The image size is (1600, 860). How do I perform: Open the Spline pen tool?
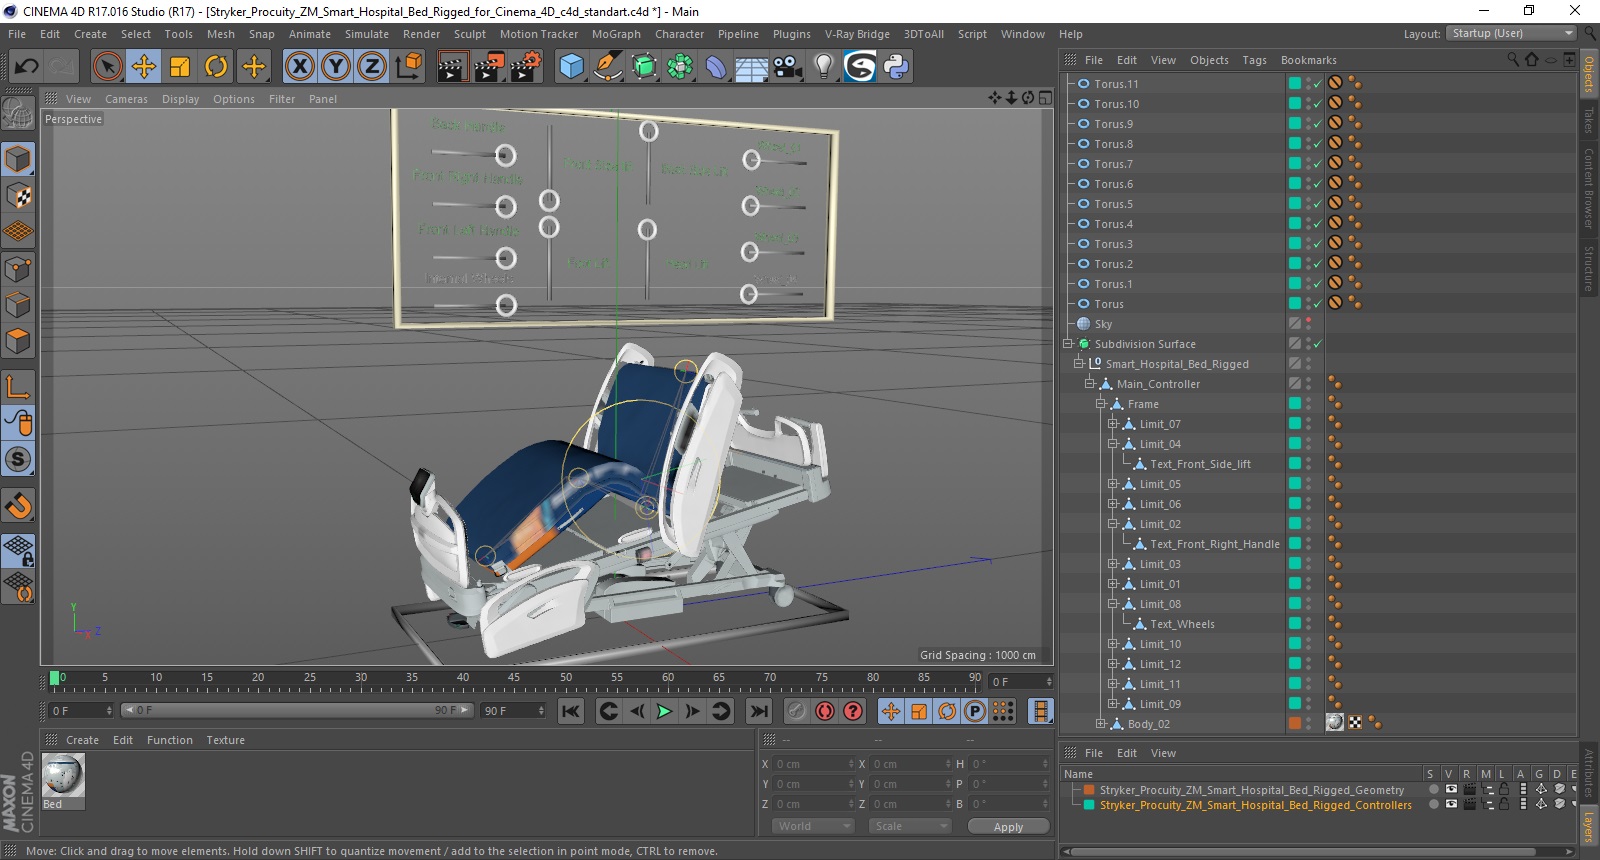[x=608, y=67]
